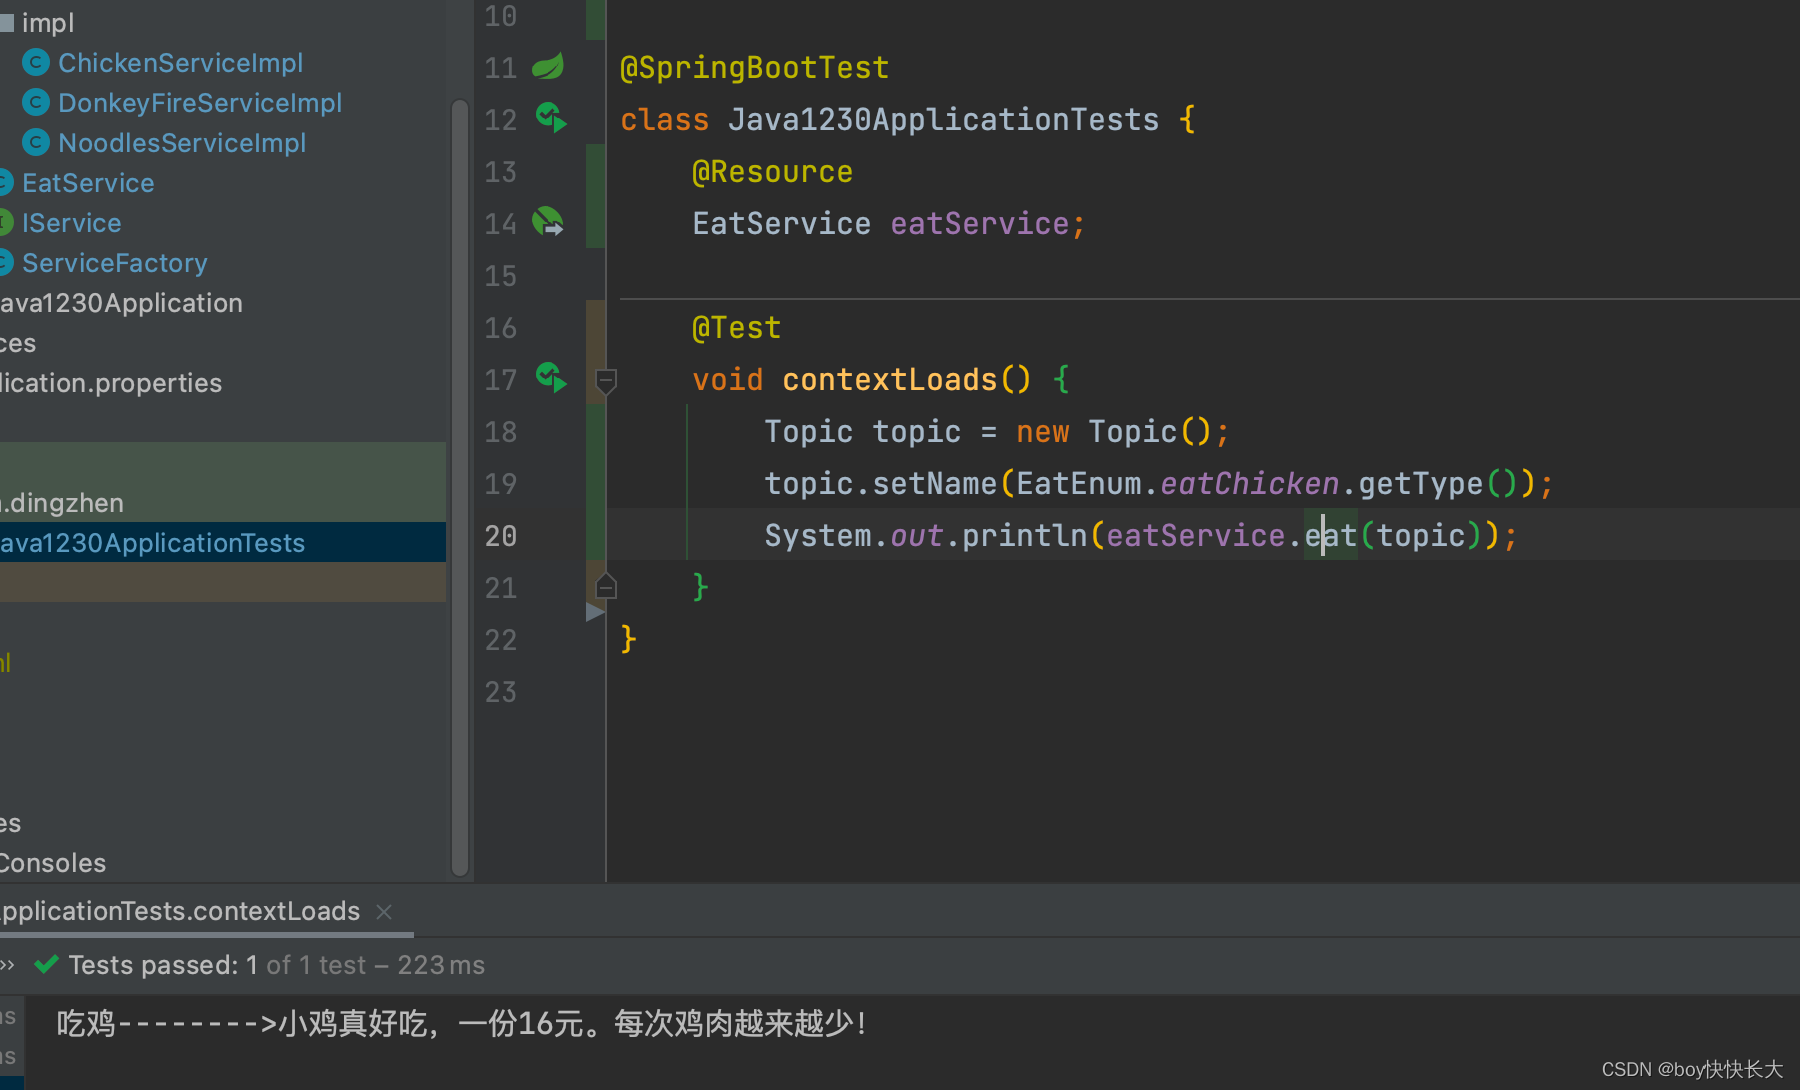Screen dimensions: 1800x1090
Task: Select the impl package folder
Action: coord(40,22)
